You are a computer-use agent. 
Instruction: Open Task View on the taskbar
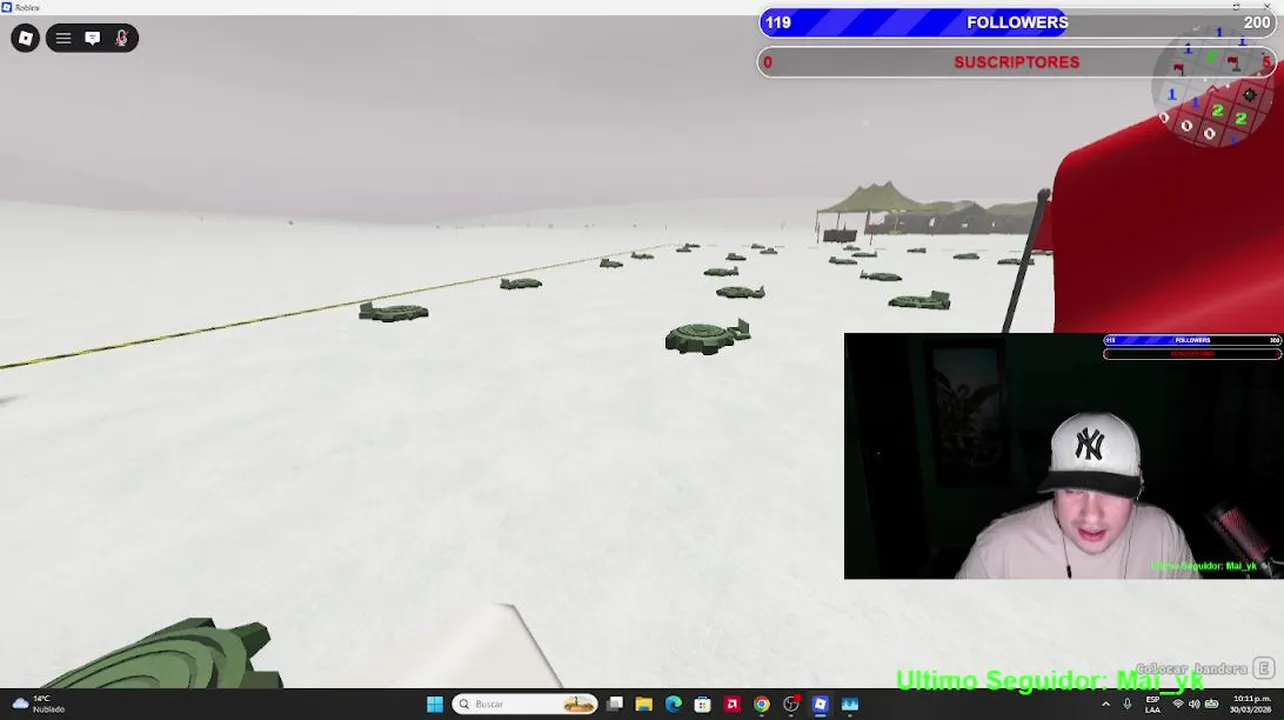(x=615, y=704)
